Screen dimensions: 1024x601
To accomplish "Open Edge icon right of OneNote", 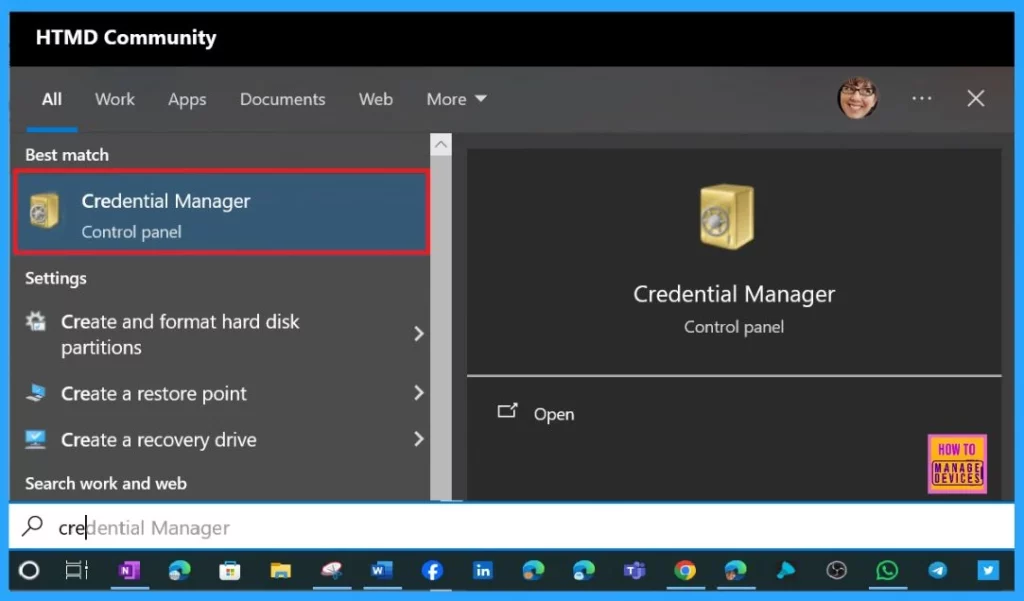I will (179, 571).
